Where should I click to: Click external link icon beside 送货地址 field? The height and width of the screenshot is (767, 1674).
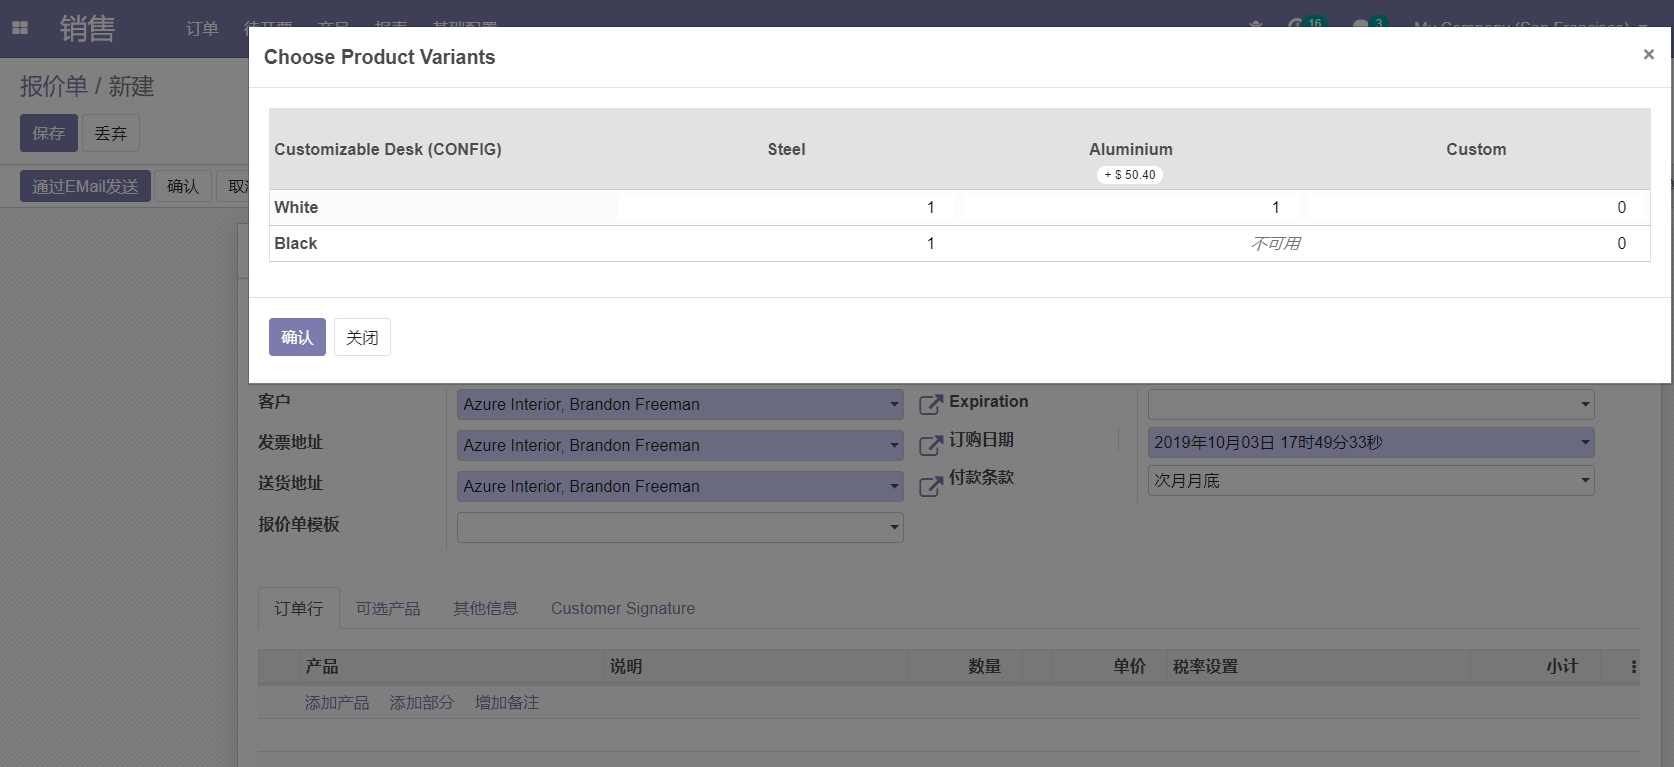point(930,486)
